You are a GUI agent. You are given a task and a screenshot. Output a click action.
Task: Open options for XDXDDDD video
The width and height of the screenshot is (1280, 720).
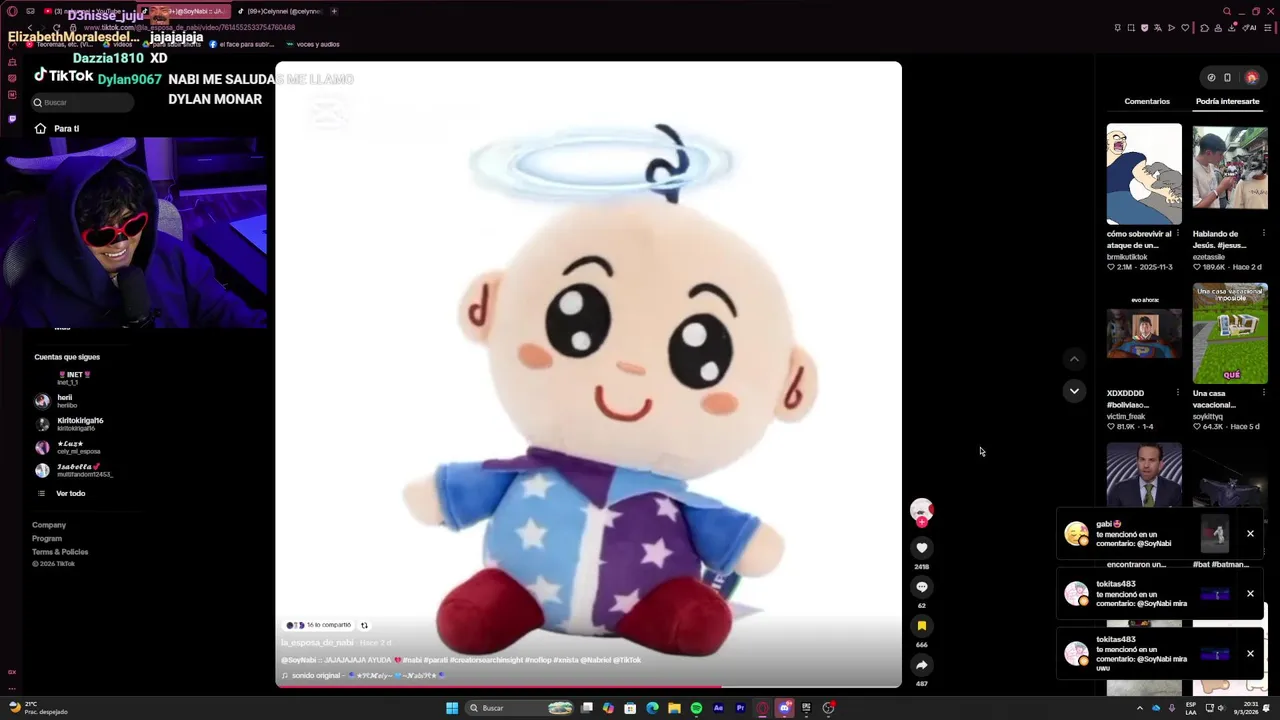pyautogui.click(x=1178, y=393)
